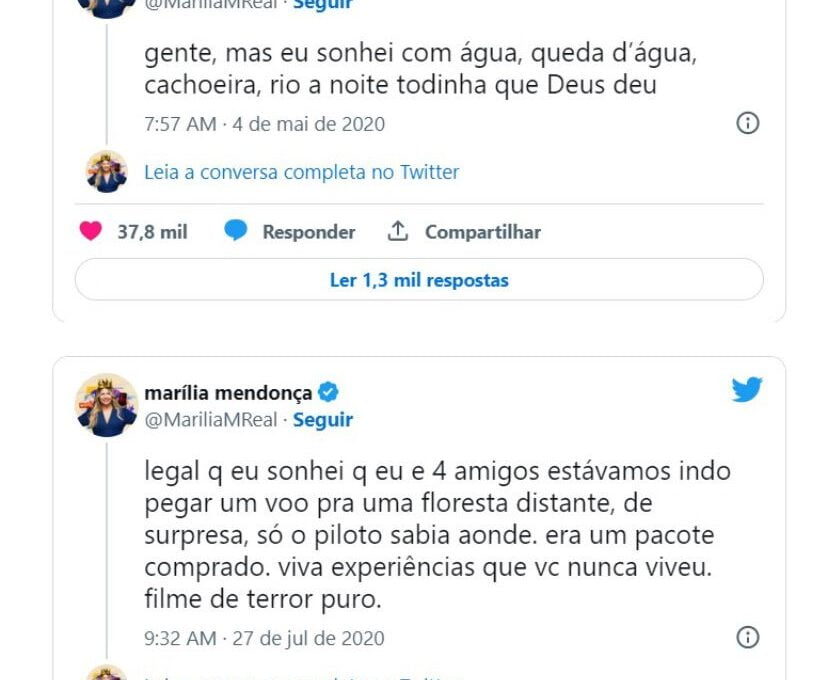Click the blue reply speech bubble icon

click(236, 231)
